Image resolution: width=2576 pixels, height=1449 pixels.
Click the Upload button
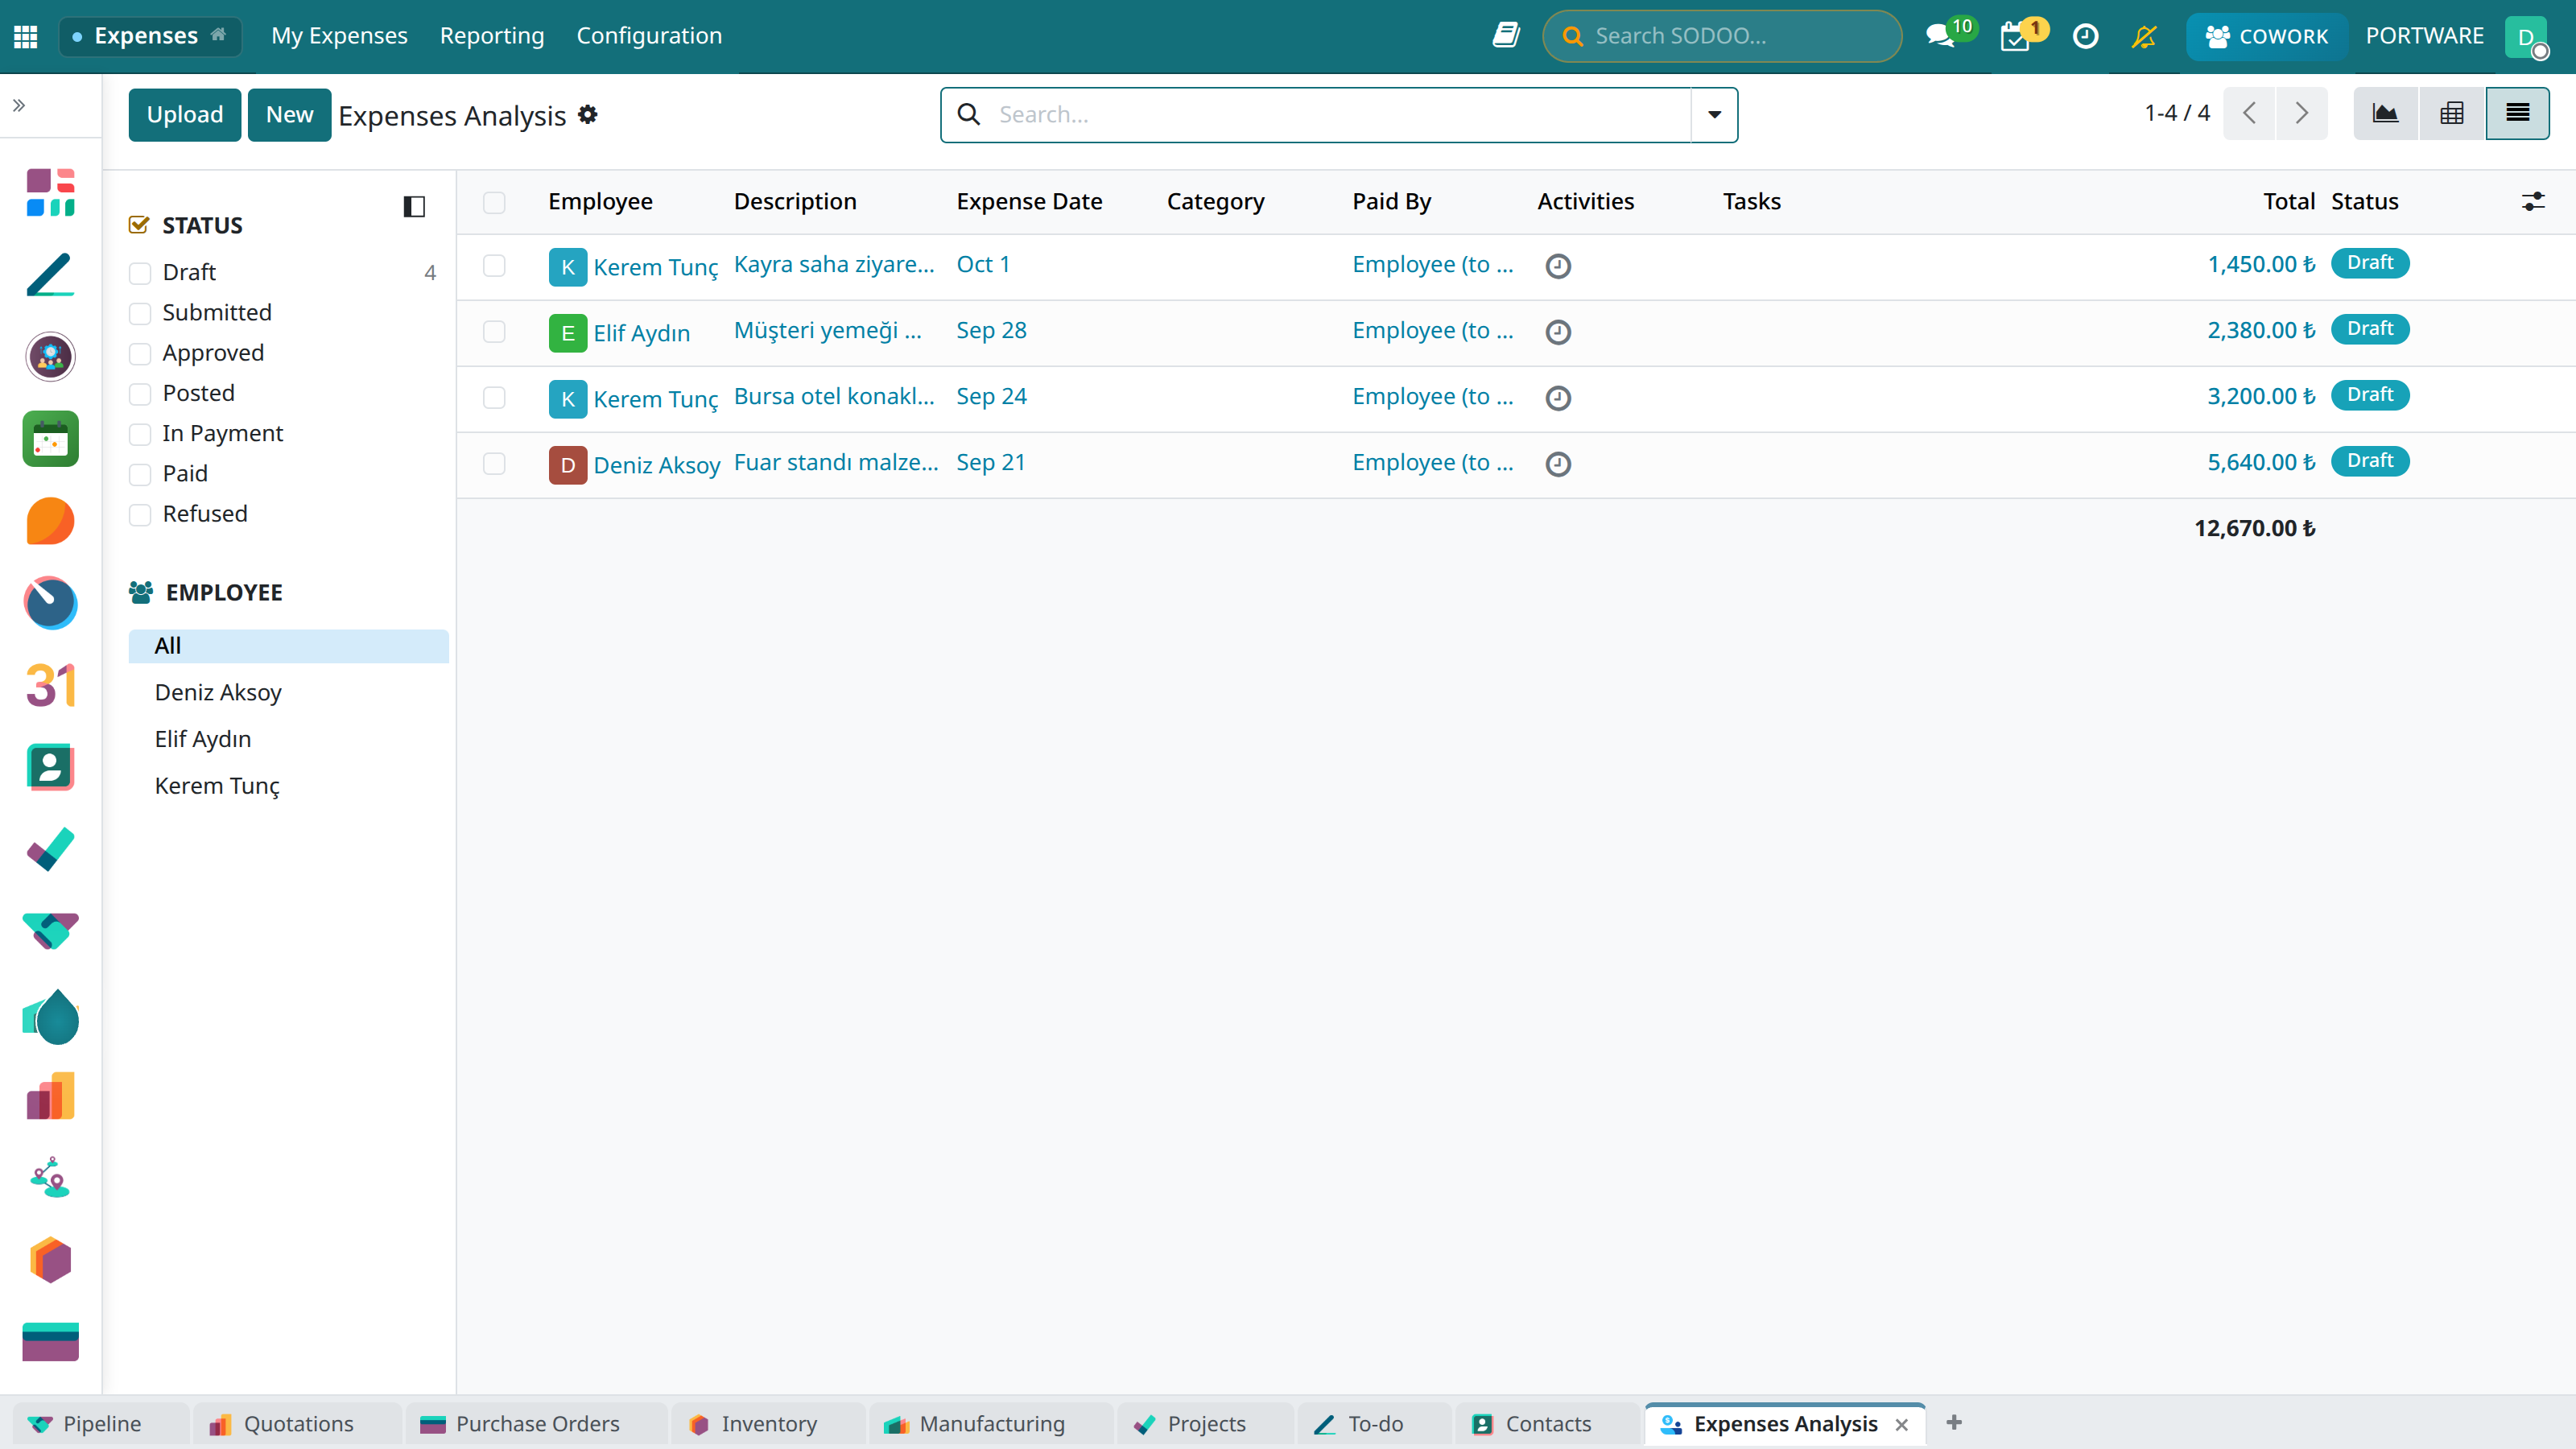[x=185, y=115]
